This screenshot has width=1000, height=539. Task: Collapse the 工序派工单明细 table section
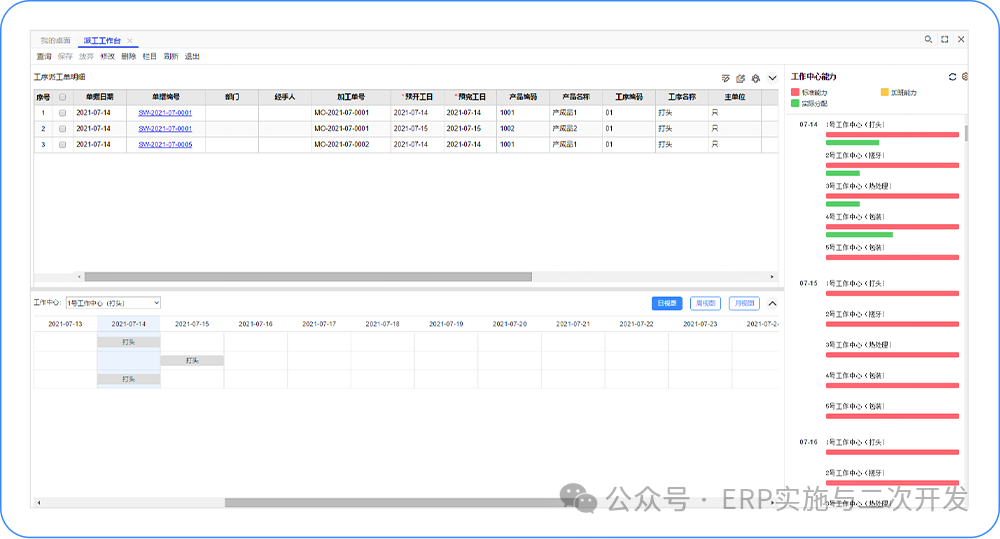point(772,78)
